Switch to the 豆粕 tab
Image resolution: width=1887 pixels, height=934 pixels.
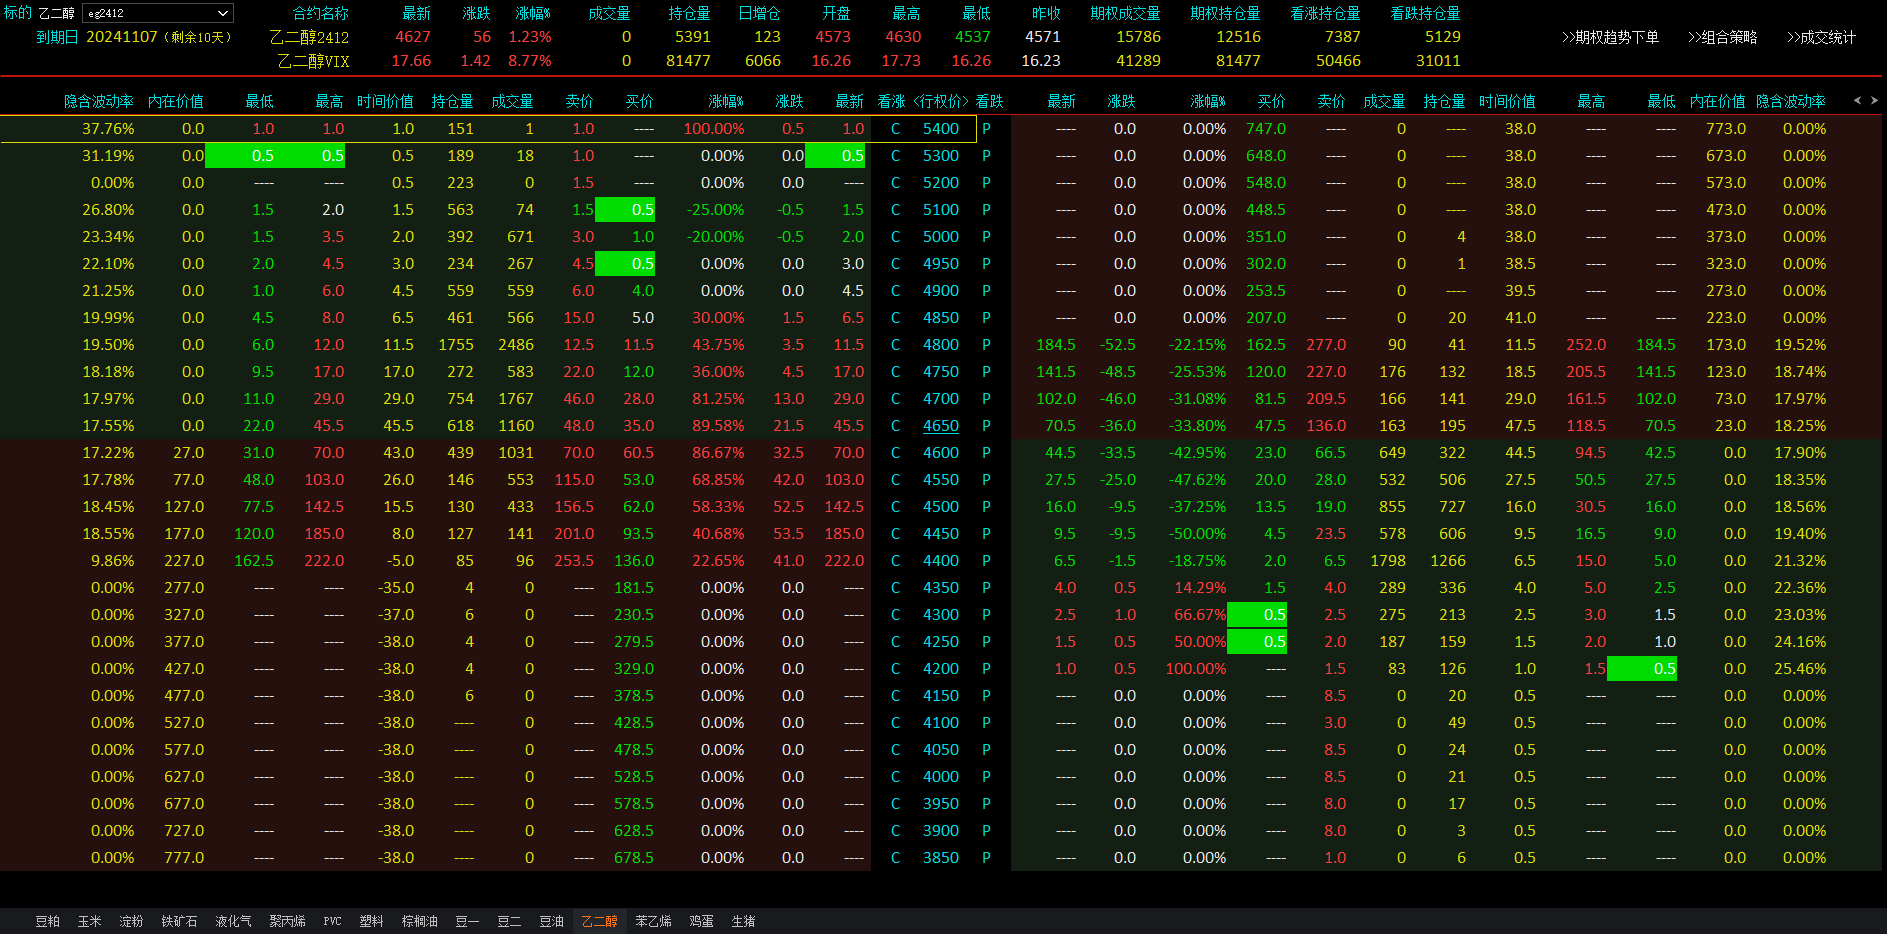pos(47,921)
